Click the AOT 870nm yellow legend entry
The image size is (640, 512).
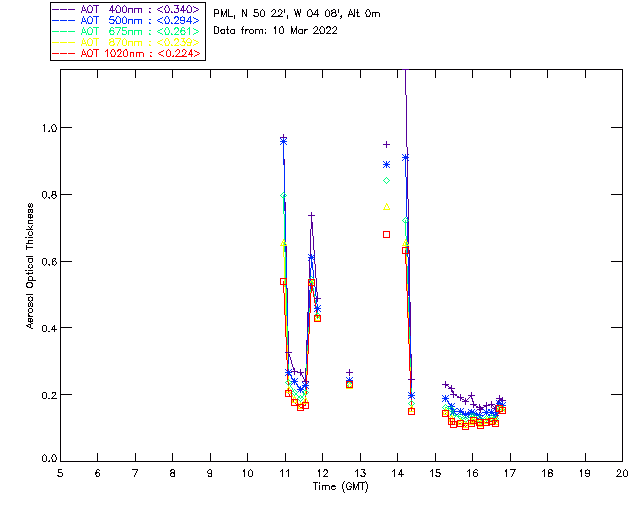[127, 42]
